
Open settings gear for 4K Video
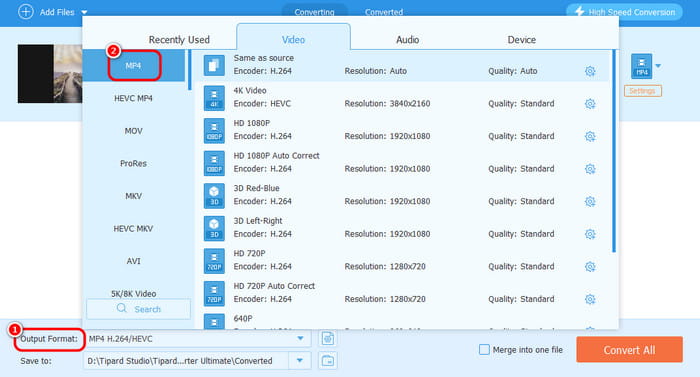[590, 104]
